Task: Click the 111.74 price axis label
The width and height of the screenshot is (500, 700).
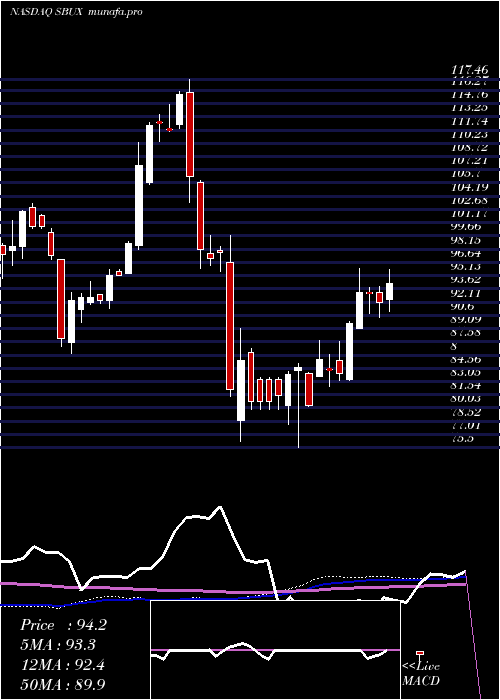Action: point(470,121)
